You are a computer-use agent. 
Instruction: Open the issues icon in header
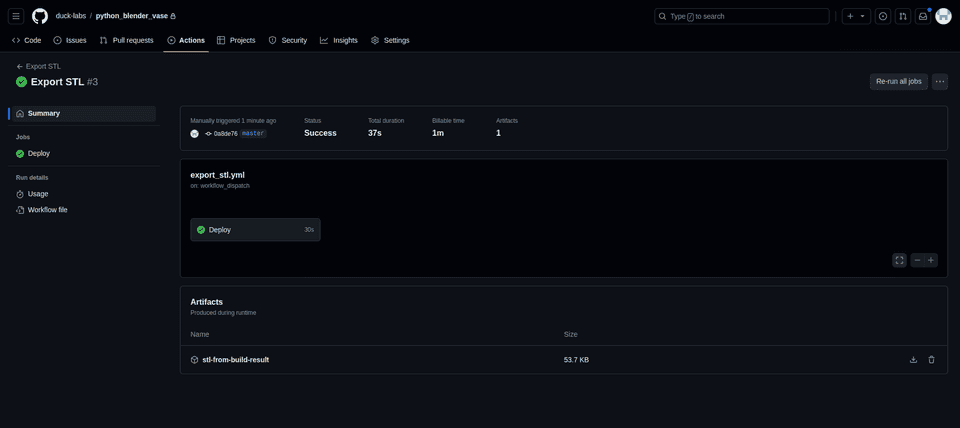pyautogui.click(x=883, y=16)
